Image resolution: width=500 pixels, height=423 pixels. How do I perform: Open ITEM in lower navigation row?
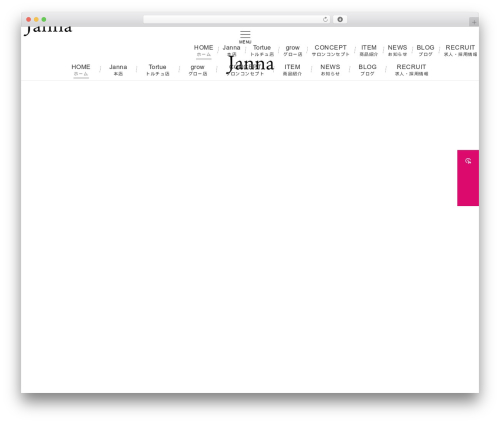coord(292,70)
